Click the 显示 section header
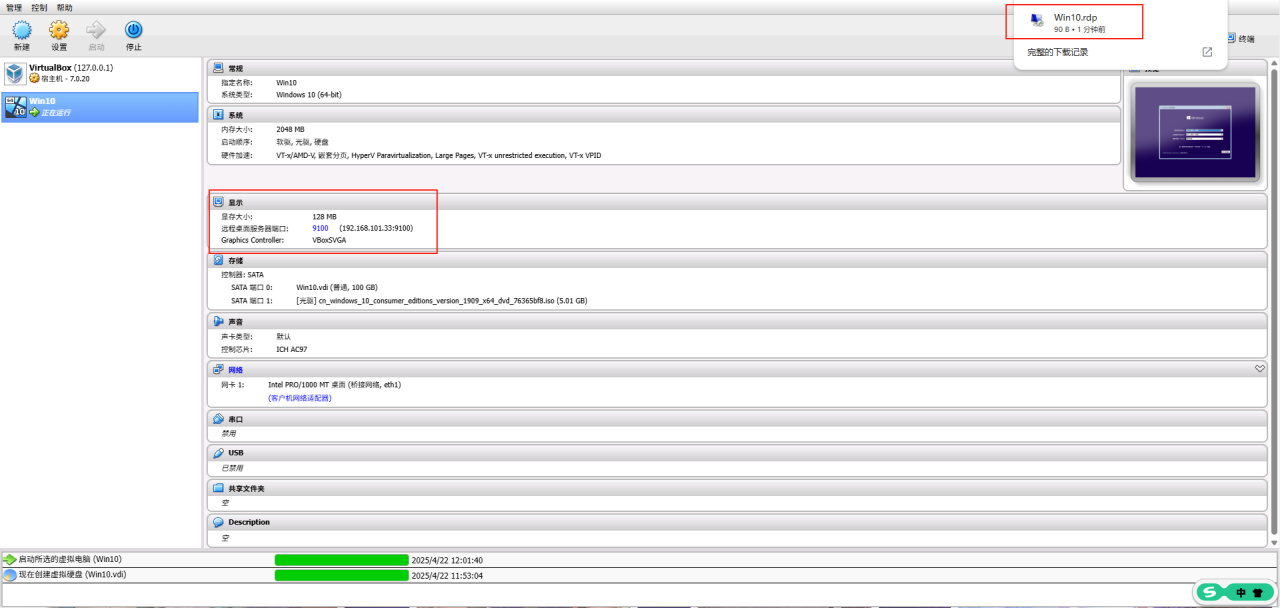 pyautogui.click(x=737, y=202)
